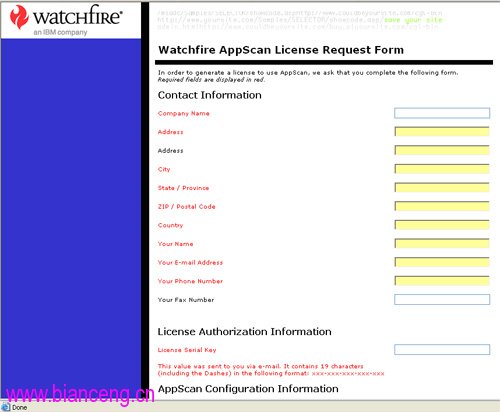The height and width of the screenshot is (412, 500).
Task: Click the first red Address input field
Action: click(x=442, y=132)
